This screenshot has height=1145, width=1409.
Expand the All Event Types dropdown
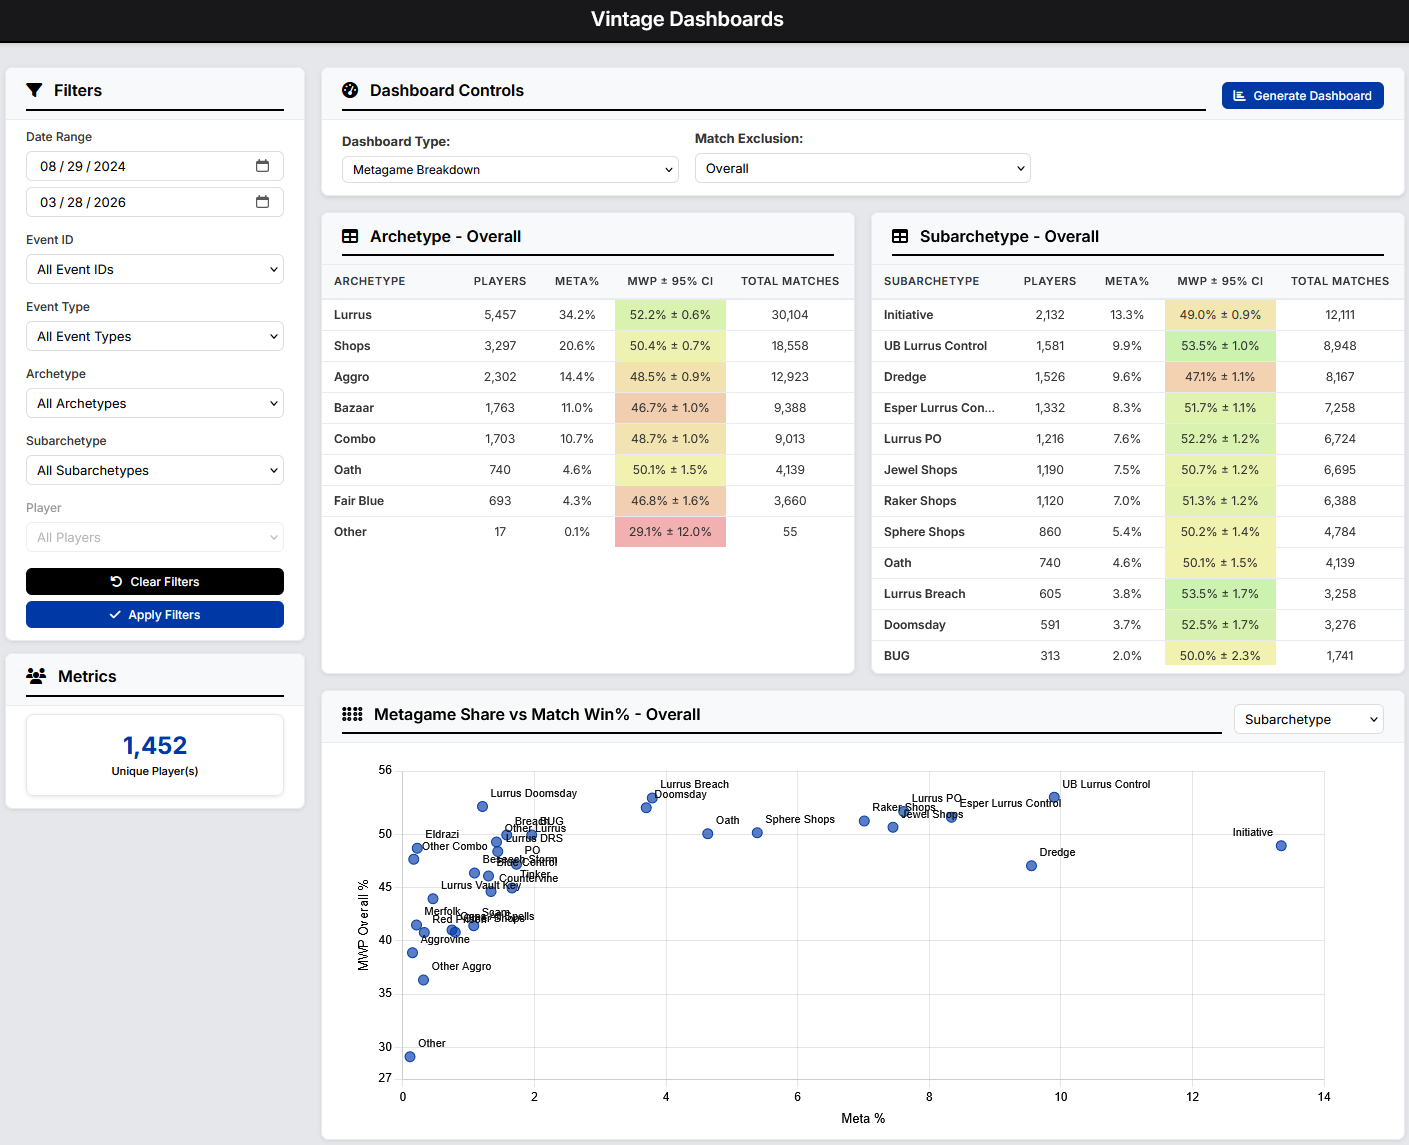pos(155,336)
